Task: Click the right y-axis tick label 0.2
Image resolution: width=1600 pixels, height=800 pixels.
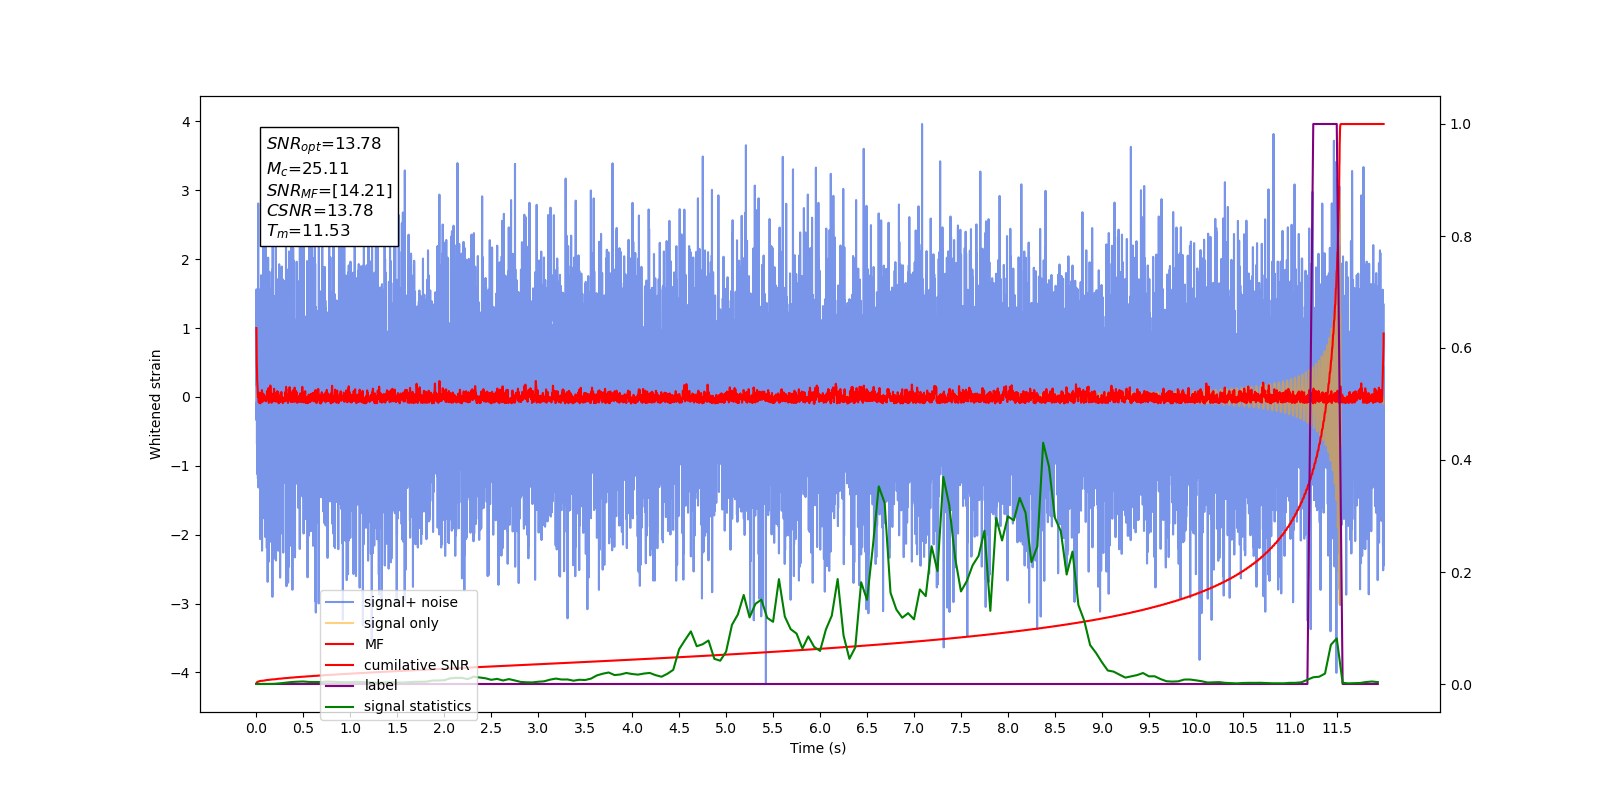Action: pos(1461,573)
